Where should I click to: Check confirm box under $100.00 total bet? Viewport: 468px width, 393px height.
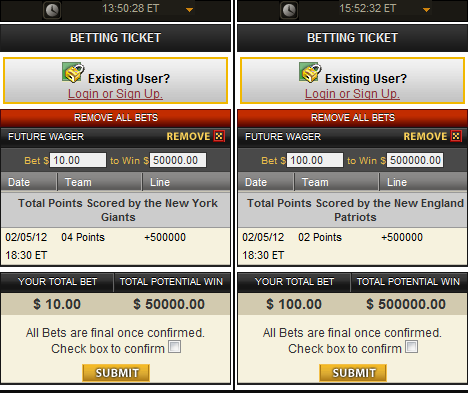(412, 347)
